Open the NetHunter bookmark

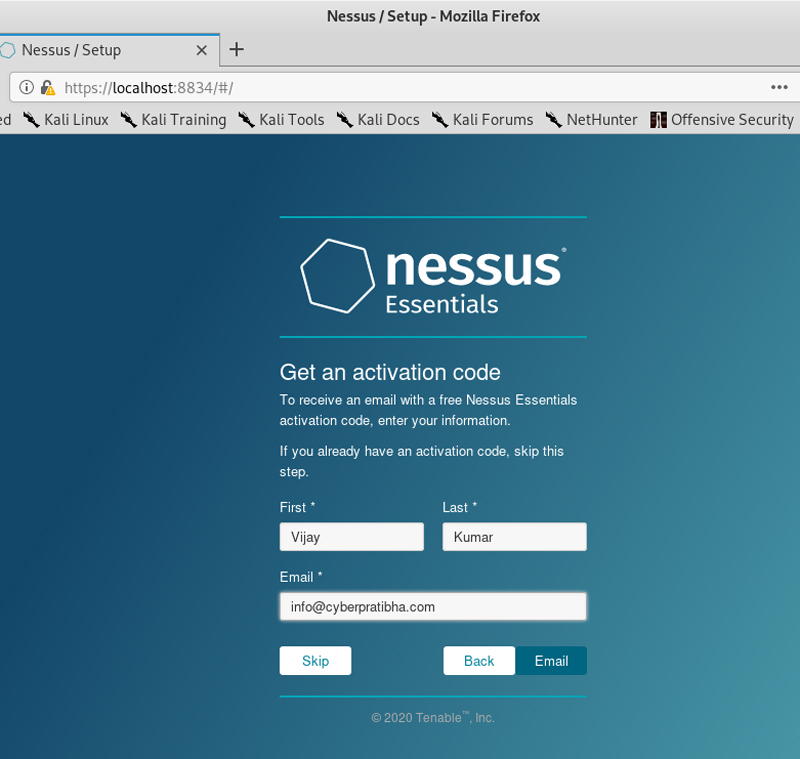click(x=591, y=119)
